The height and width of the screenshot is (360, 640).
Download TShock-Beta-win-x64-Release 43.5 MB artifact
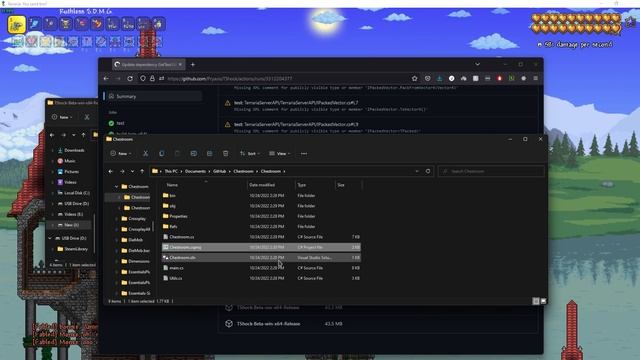pyautogui.click(x=268, y=324)
